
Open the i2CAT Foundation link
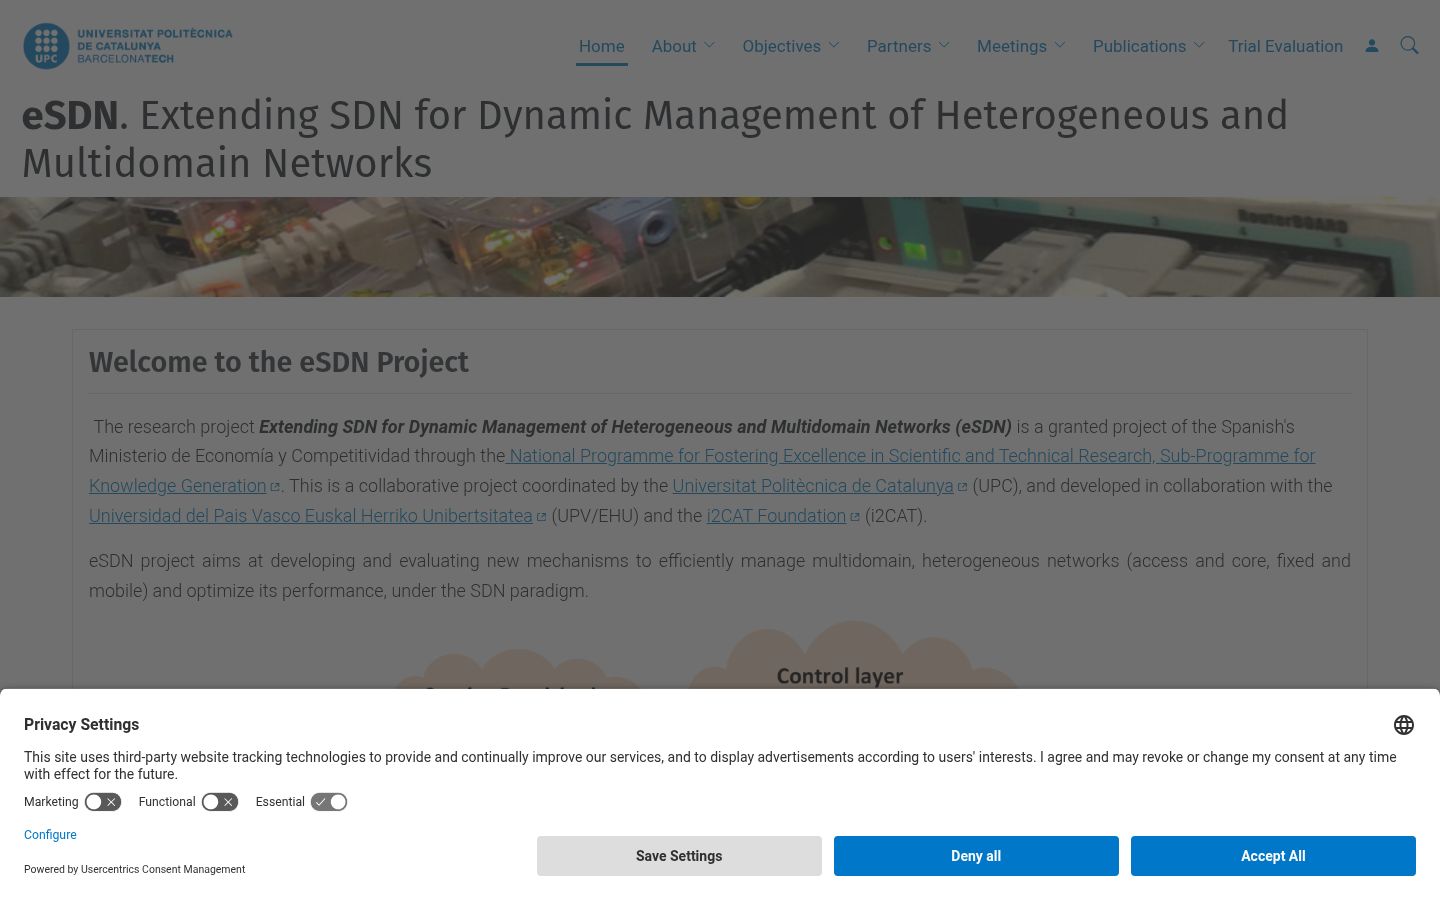point(776,516)
